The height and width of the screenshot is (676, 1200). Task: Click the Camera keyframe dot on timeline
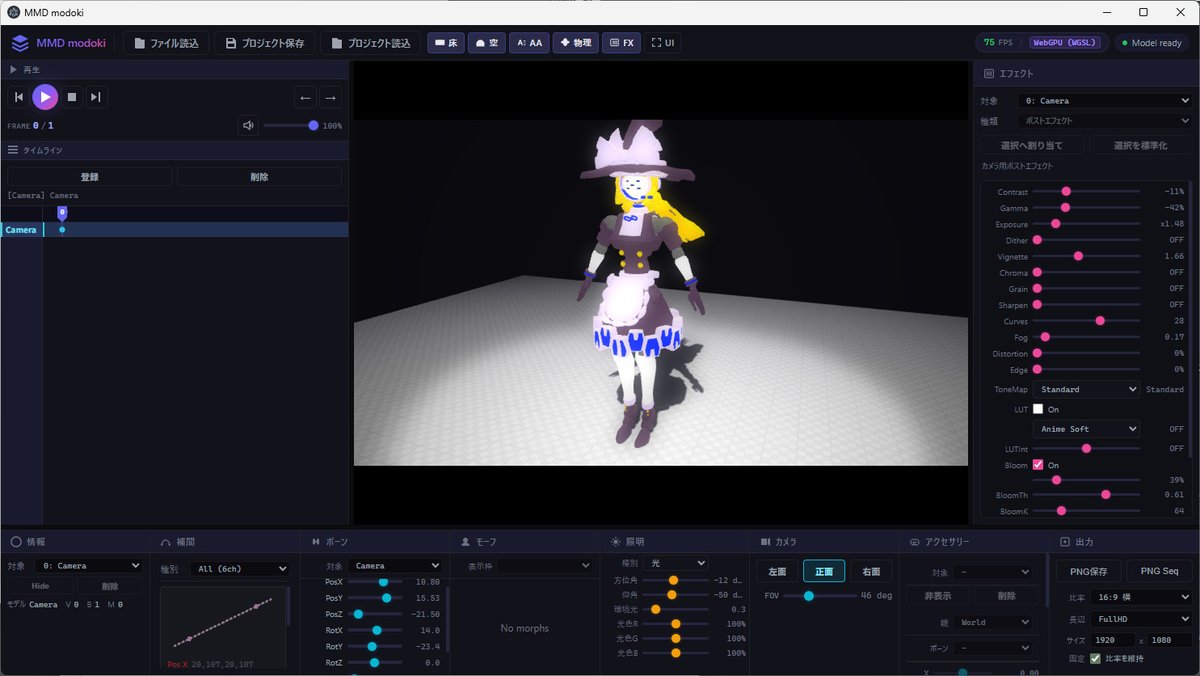[x=62, y=230]
